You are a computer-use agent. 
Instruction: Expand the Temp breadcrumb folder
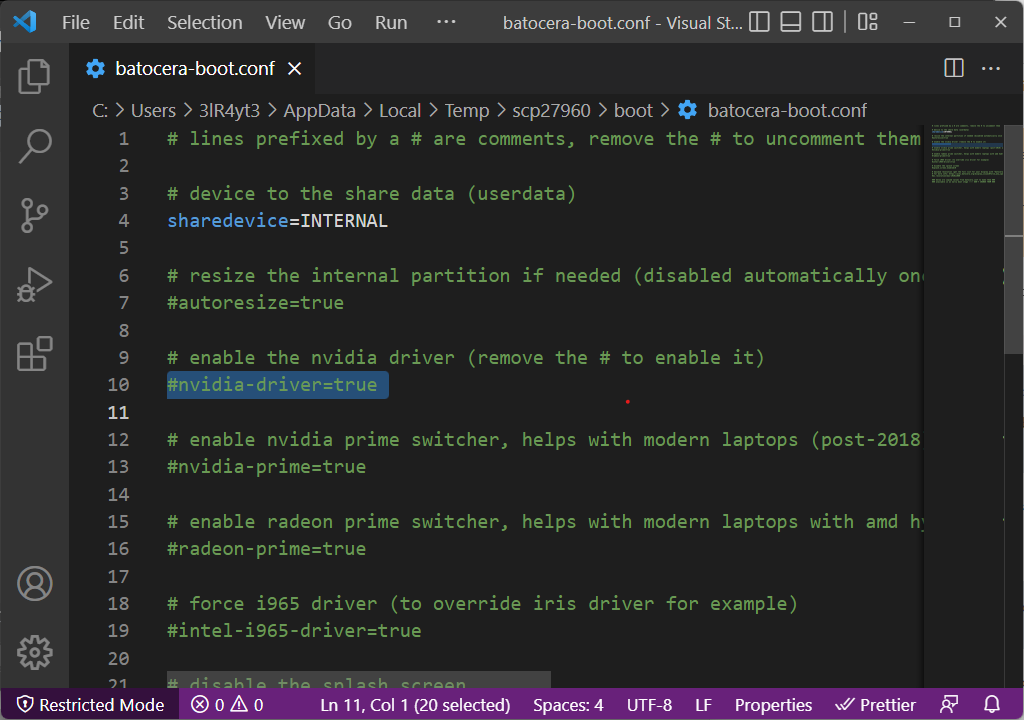(x=466, y=110)
